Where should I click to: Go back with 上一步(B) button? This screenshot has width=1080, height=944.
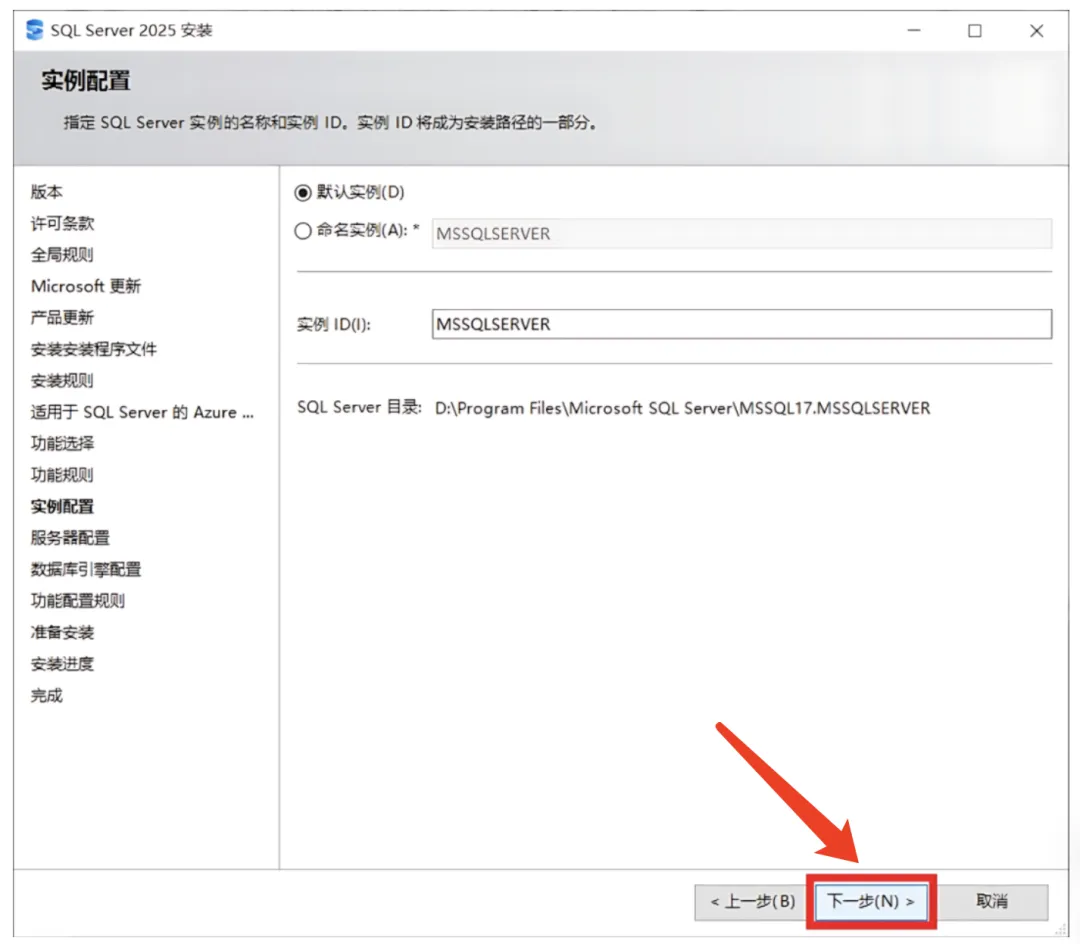pos(751,901)
